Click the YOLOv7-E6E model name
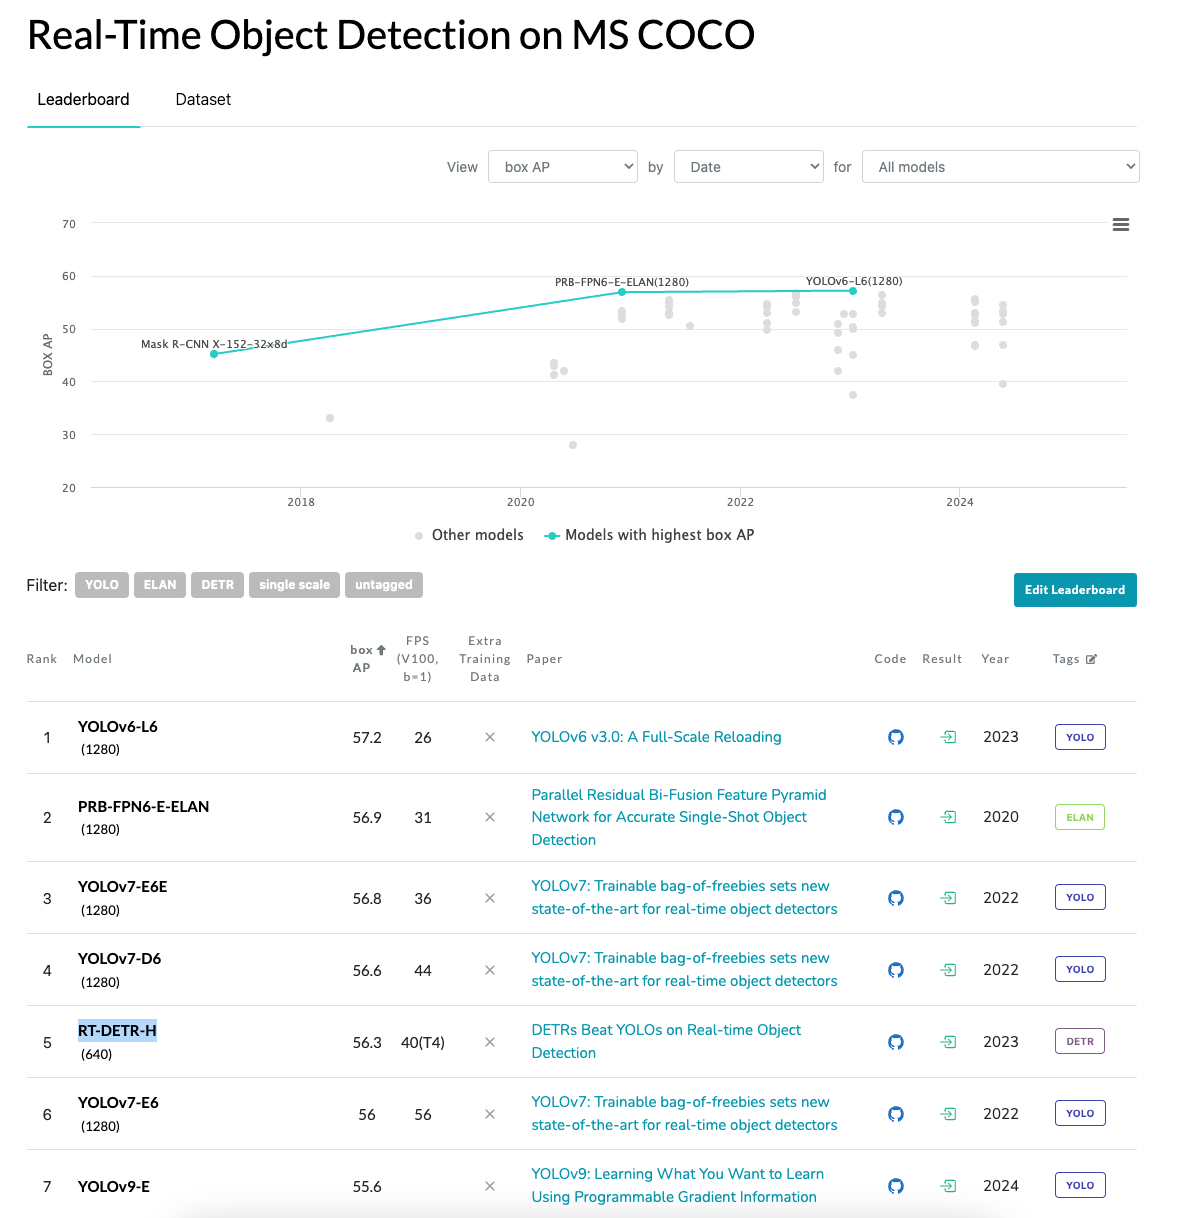The width and height of the screenshot is (1177, 1218). [123, 887]
